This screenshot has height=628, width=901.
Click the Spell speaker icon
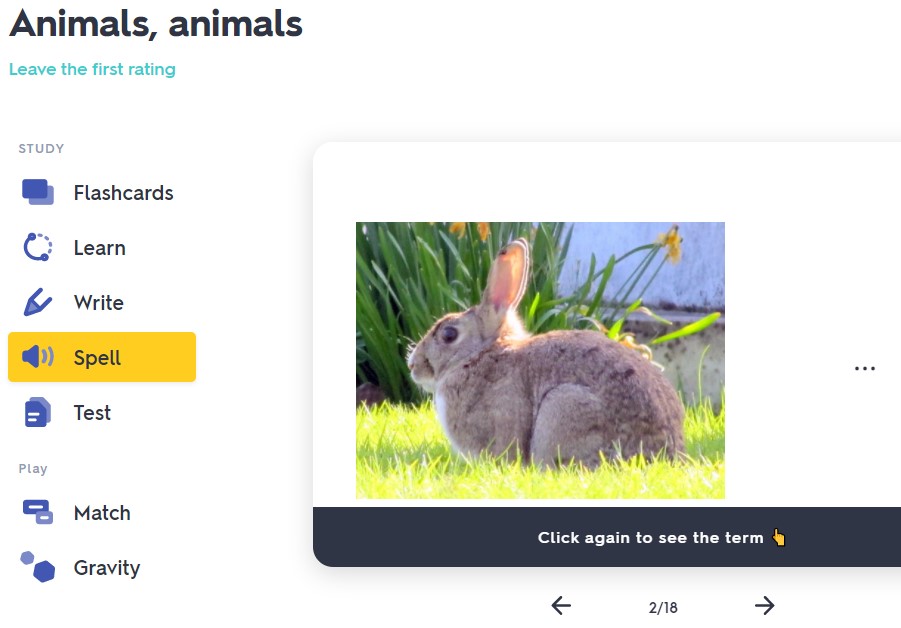click(x=38, y=357)
